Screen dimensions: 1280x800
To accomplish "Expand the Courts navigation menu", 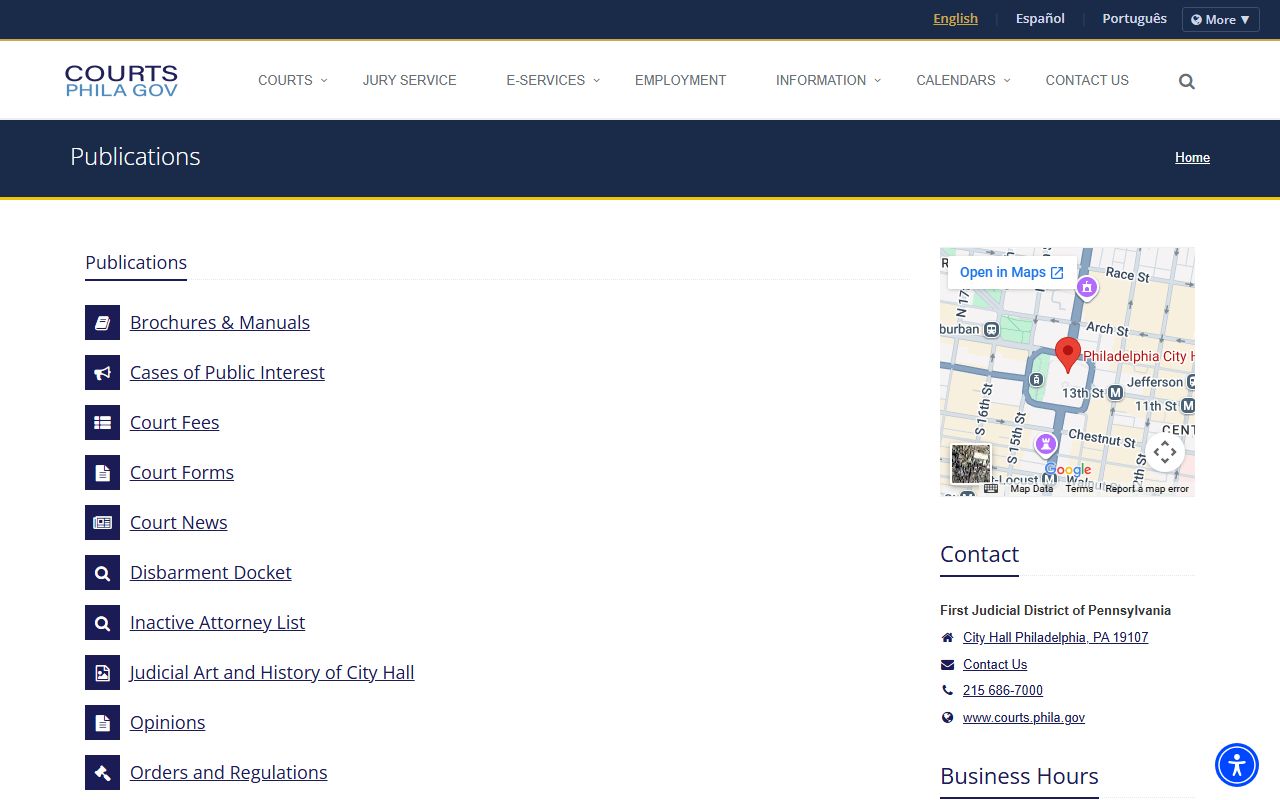I will (292, 80).
